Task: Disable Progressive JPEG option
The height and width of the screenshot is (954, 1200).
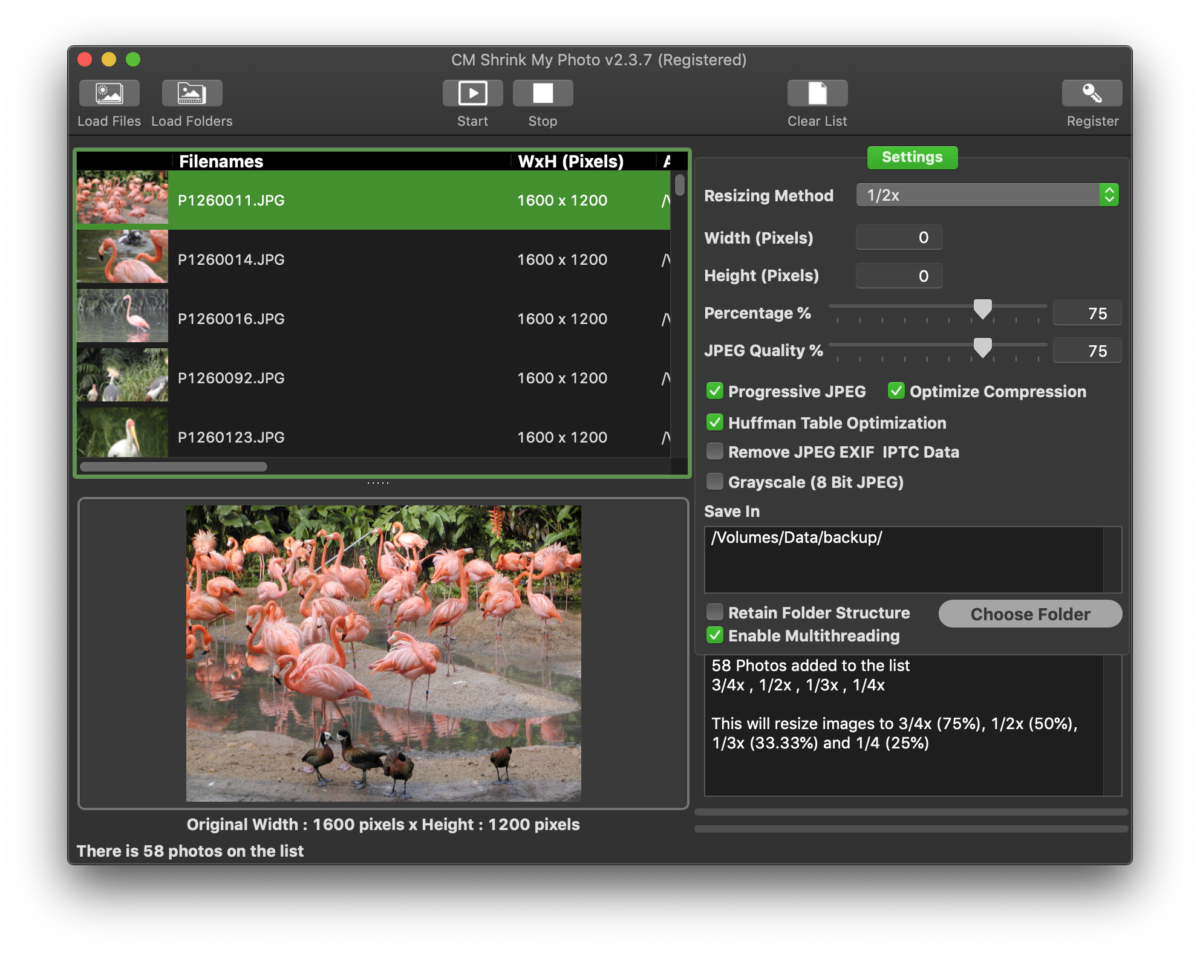Action: click(715, 391)
